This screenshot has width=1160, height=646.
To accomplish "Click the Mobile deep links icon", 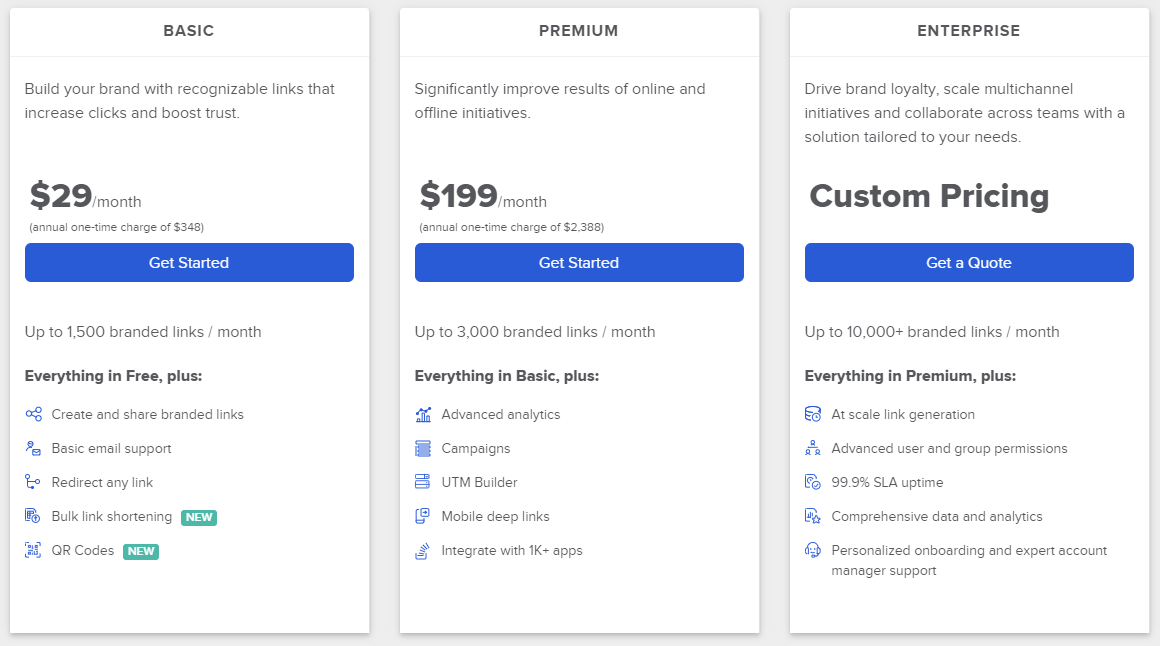I will click(x=423, y=517).
